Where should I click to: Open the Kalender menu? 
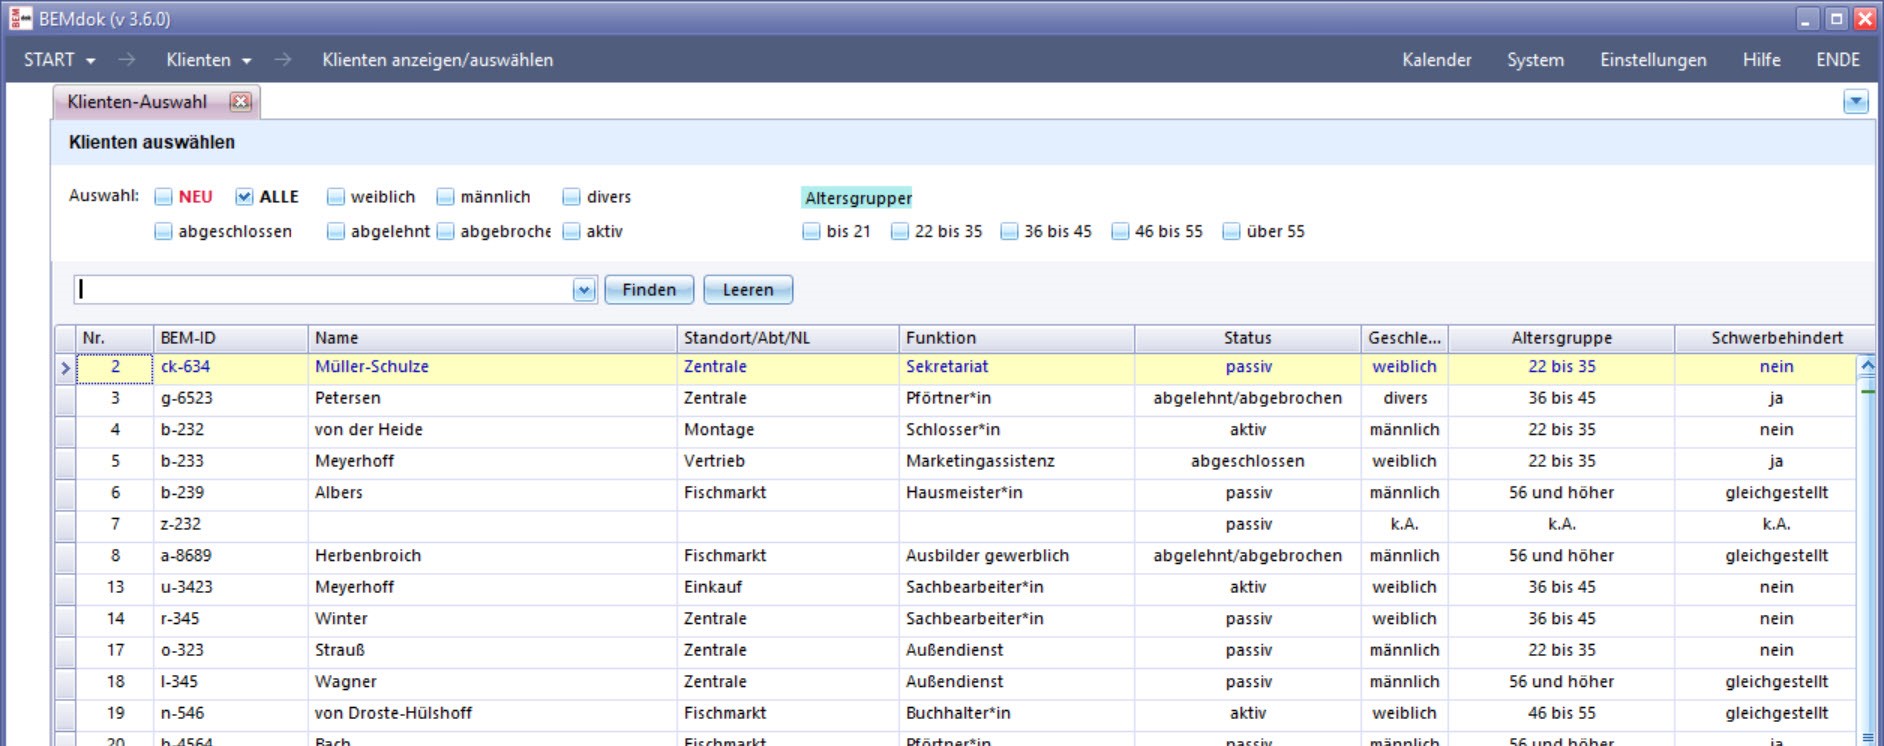click(x=1436, y=60)
